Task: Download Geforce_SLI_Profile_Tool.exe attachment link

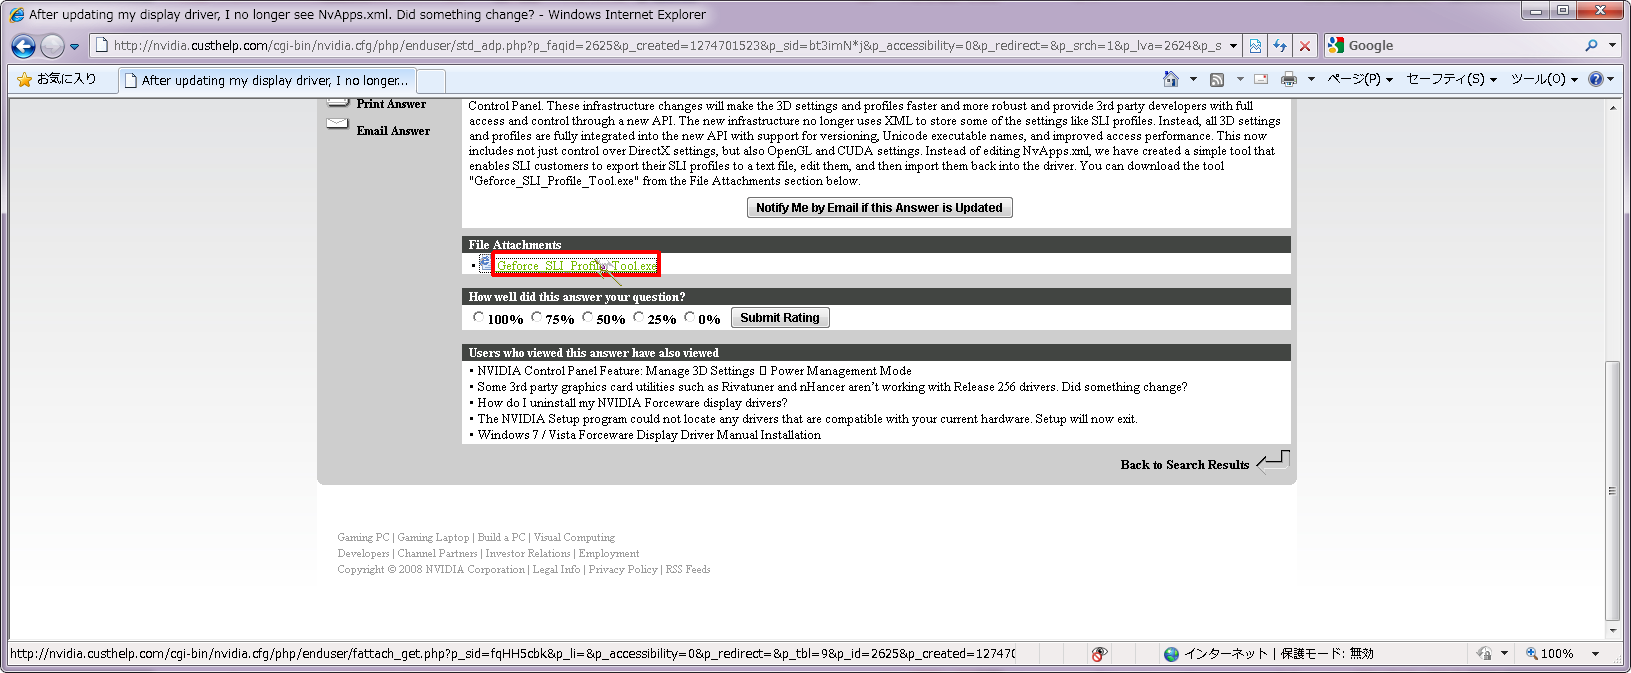Action: tap(577, 266)
